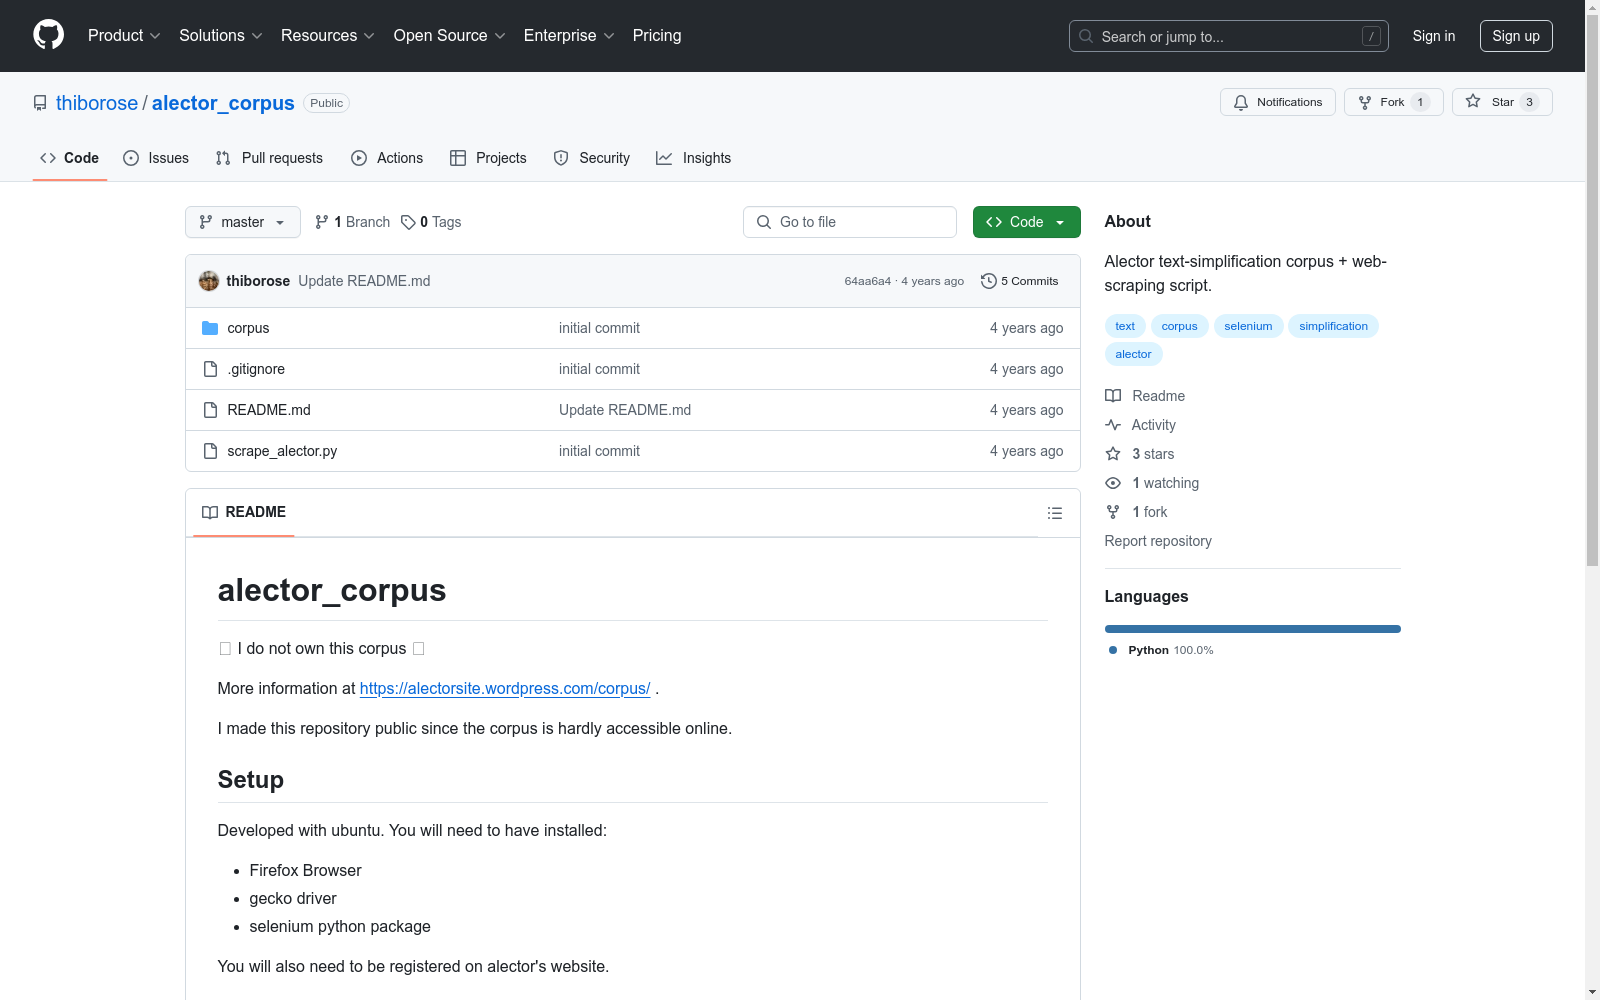
Task: Click the magnifier icon in the header search
Action: pos(1086,36)
